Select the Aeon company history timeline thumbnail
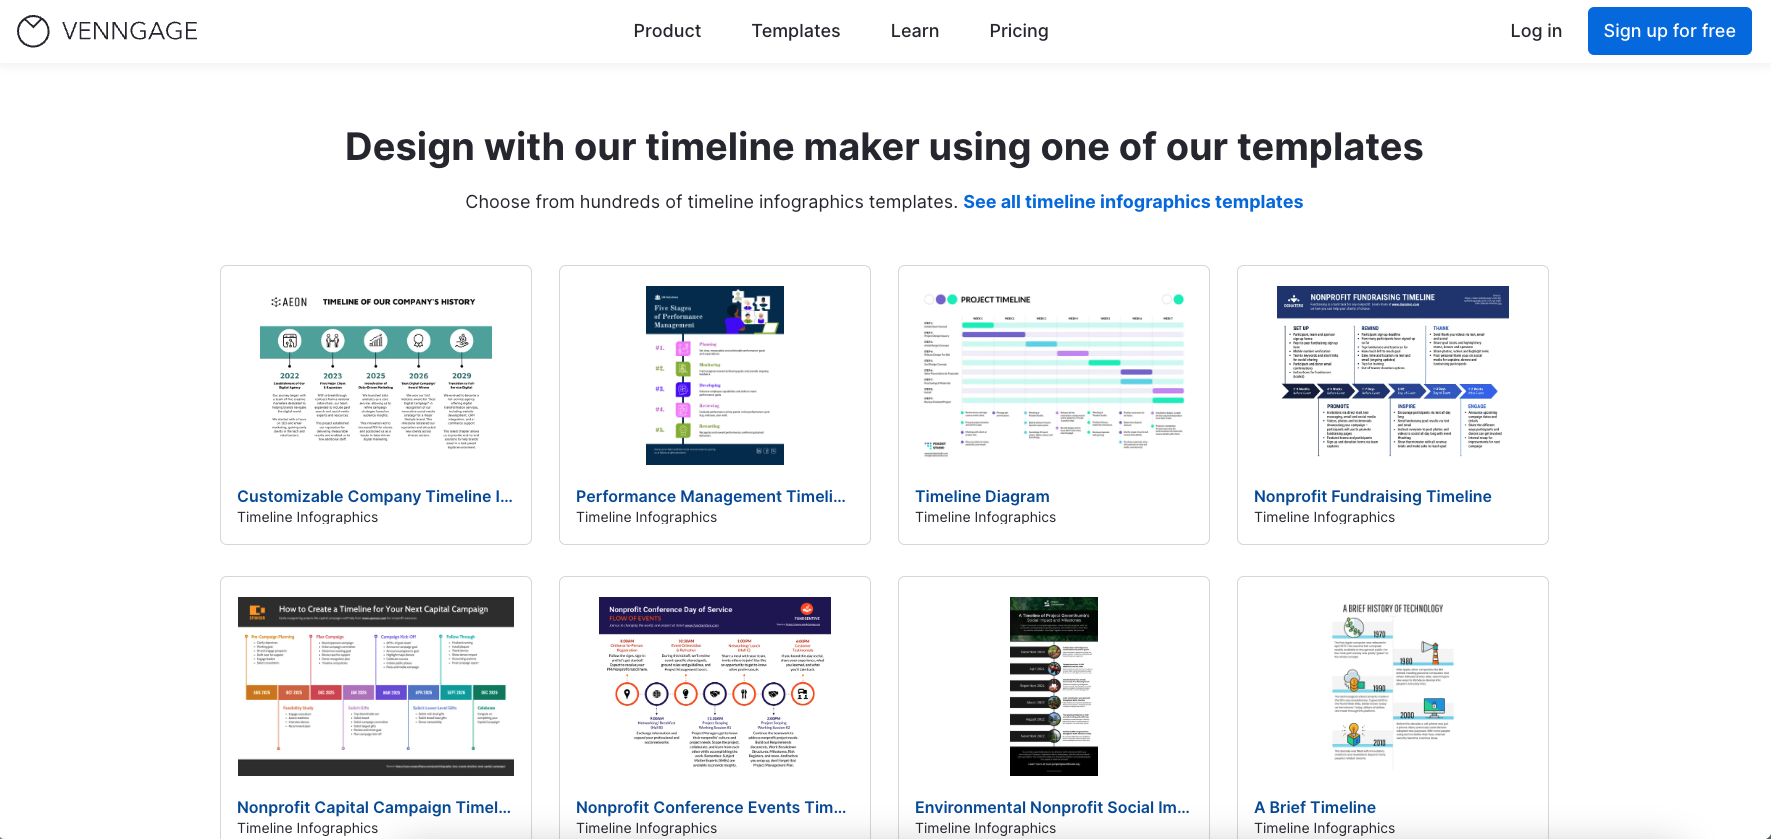Image resolution: width=1771 pixels, height=839 pixels. click(376, 375)
